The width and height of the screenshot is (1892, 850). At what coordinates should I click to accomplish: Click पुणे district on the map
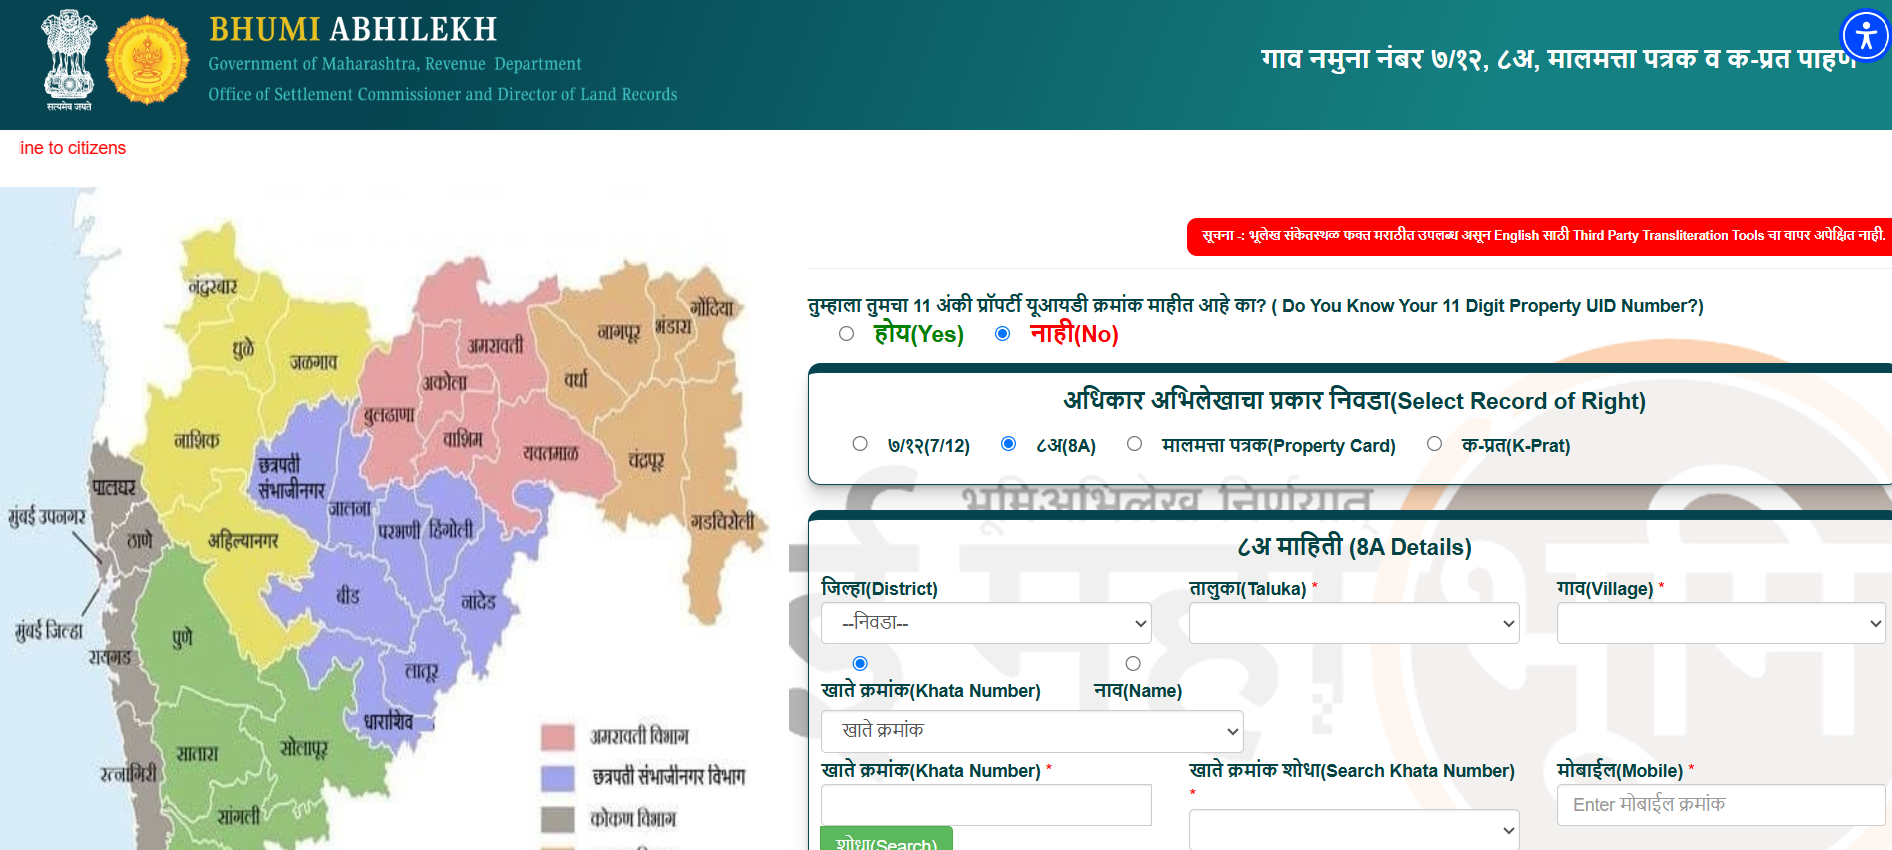tap(182, 637)
